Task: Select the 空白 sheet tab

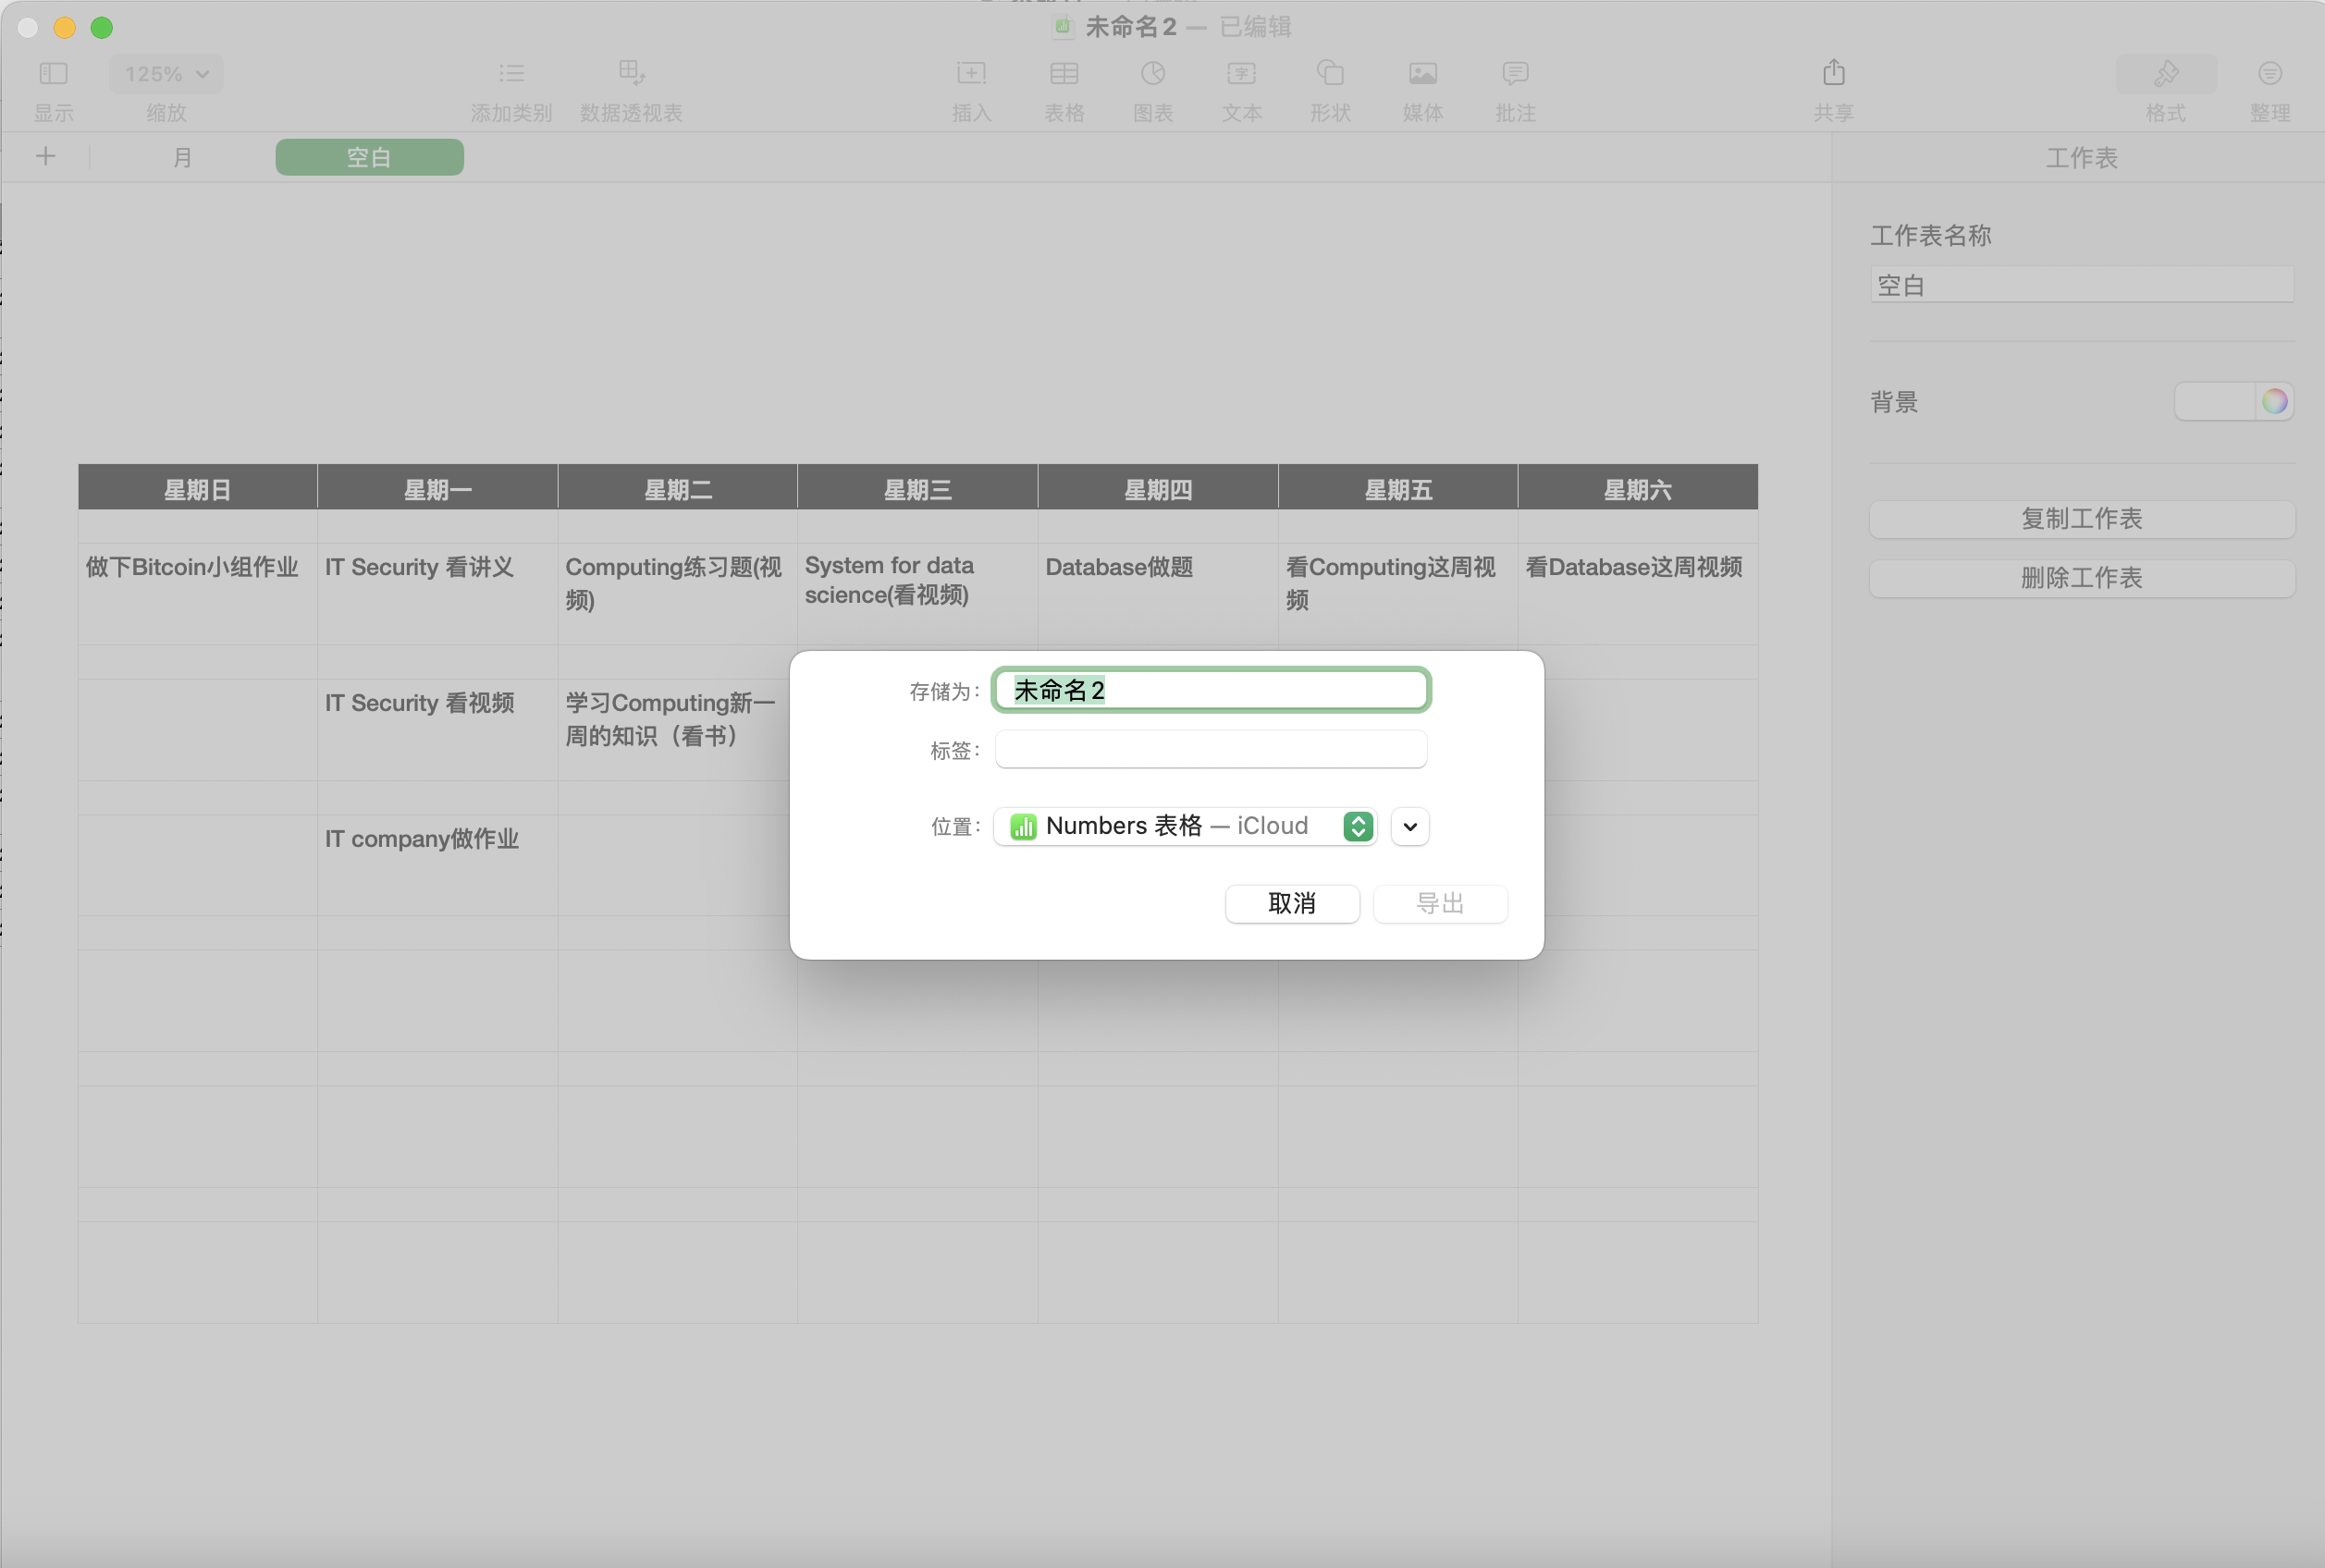Action: 369,157
